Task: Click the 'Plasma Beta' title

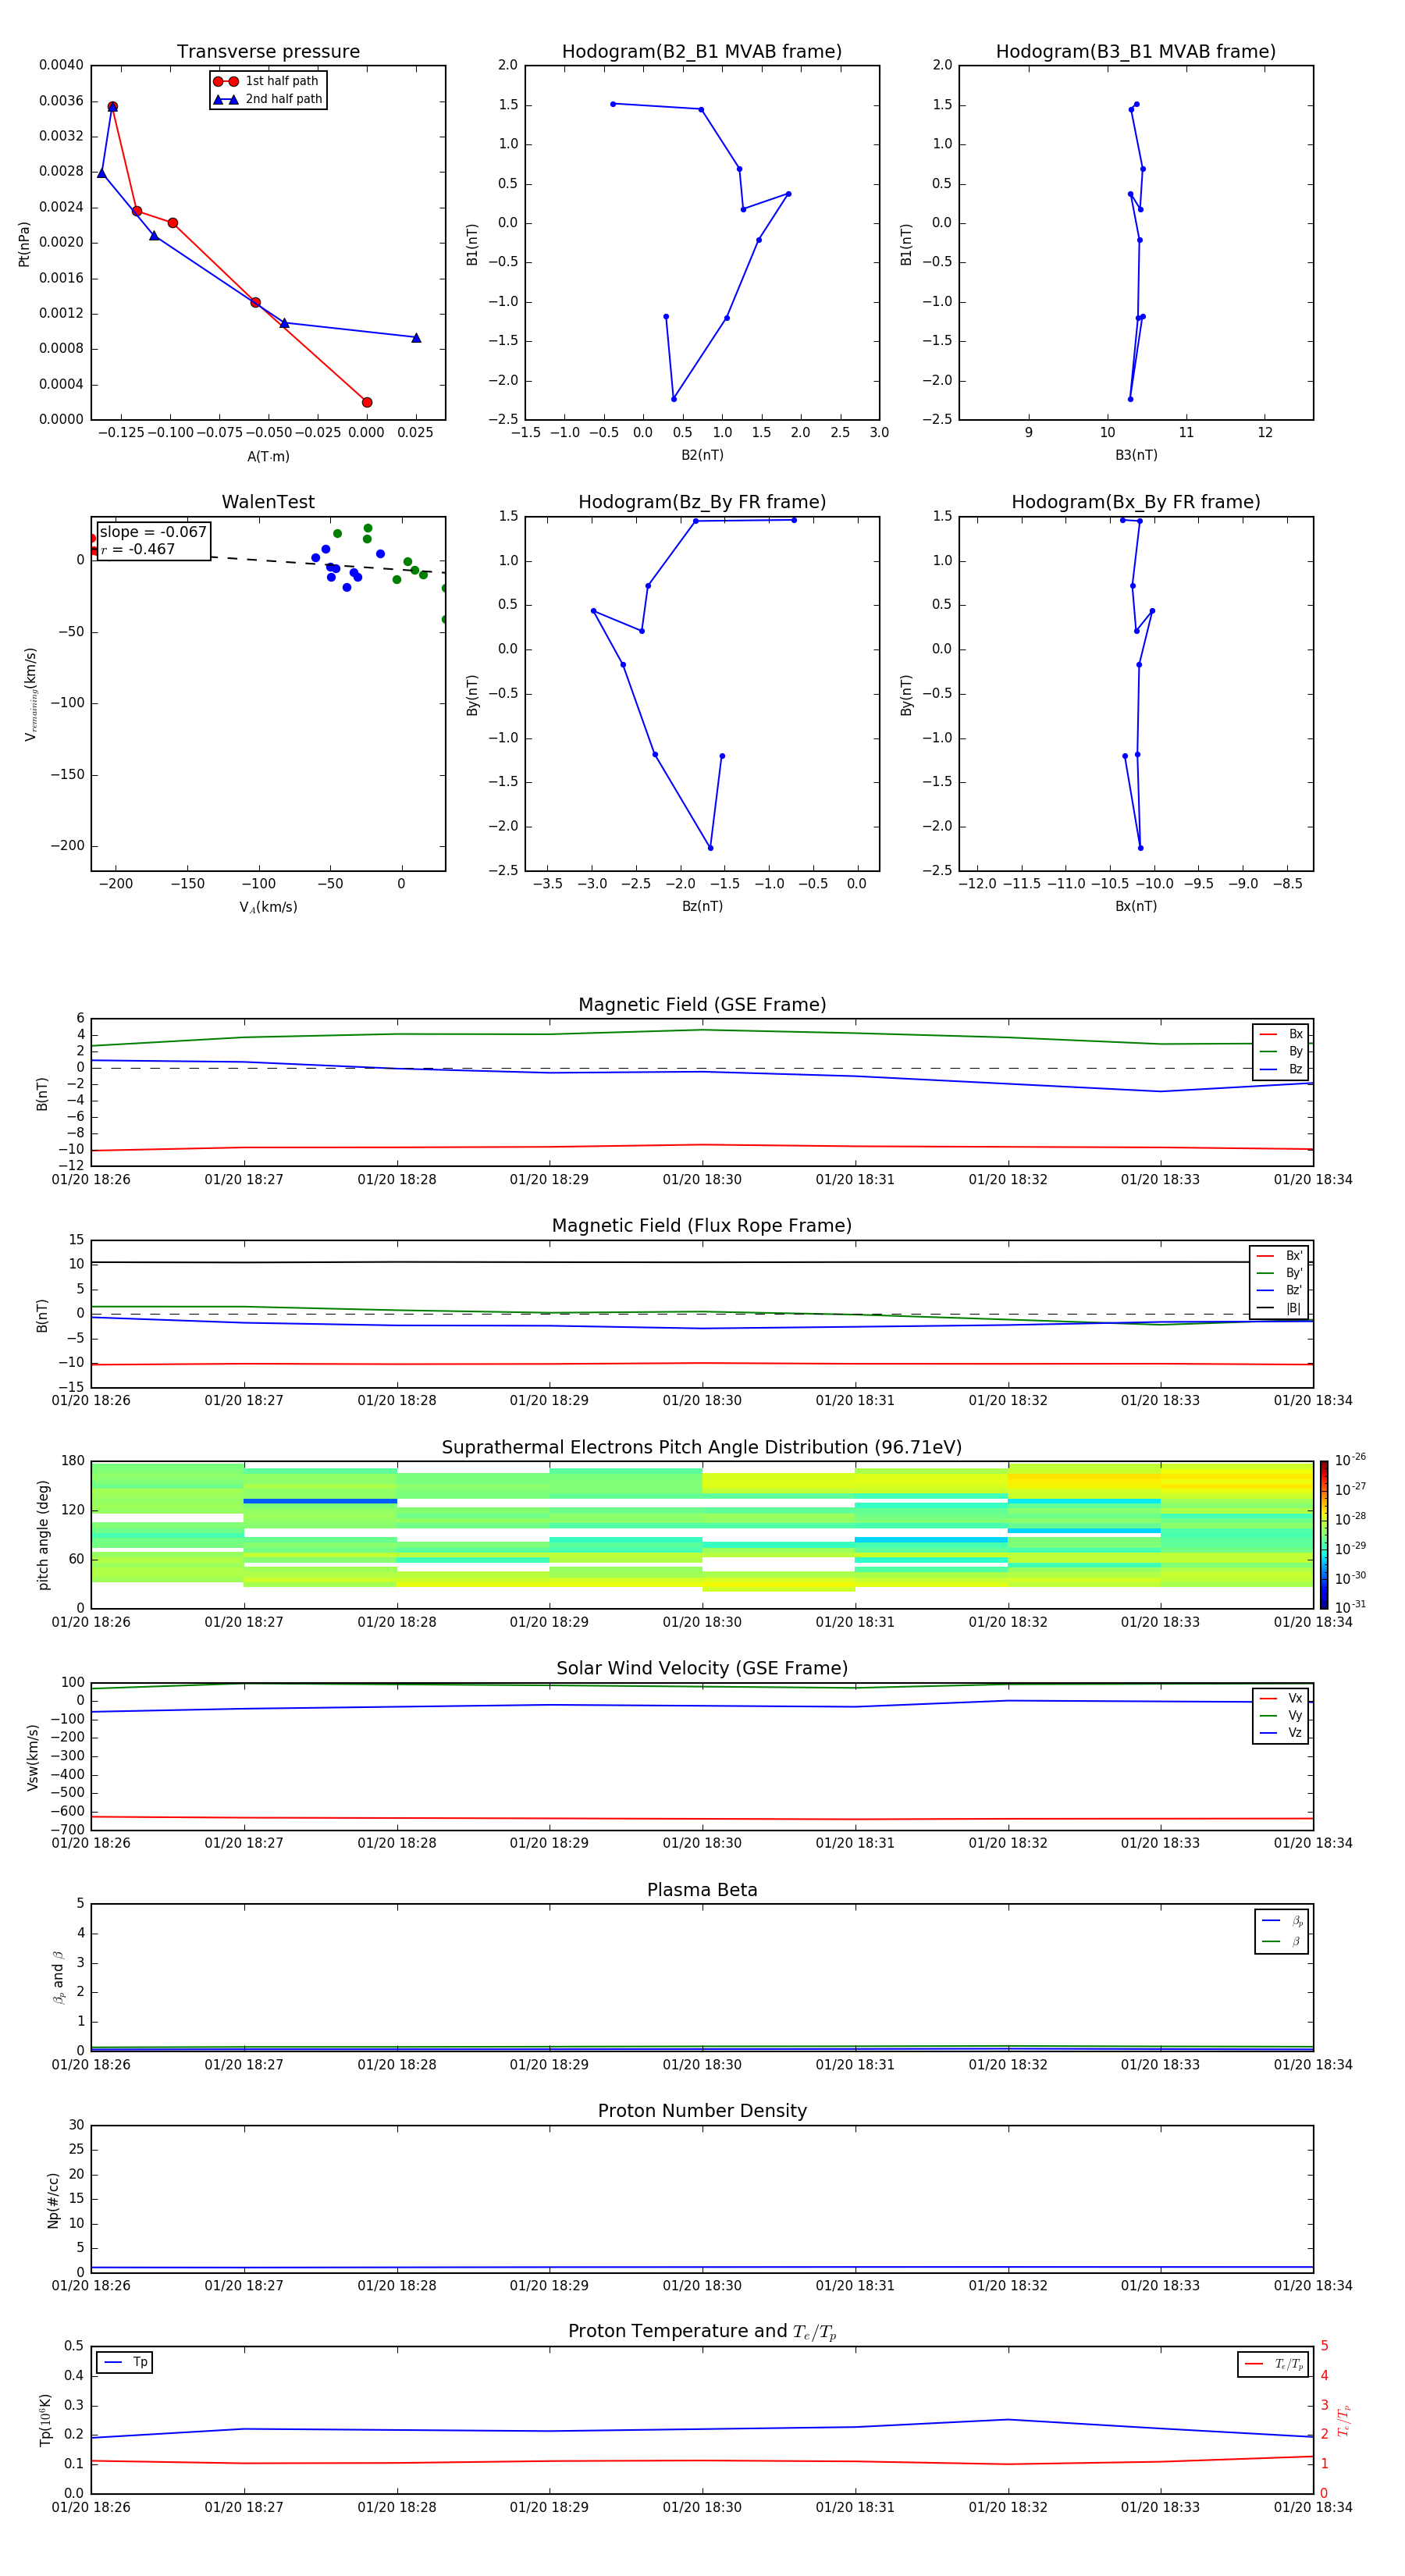Action: [702, 1891]
